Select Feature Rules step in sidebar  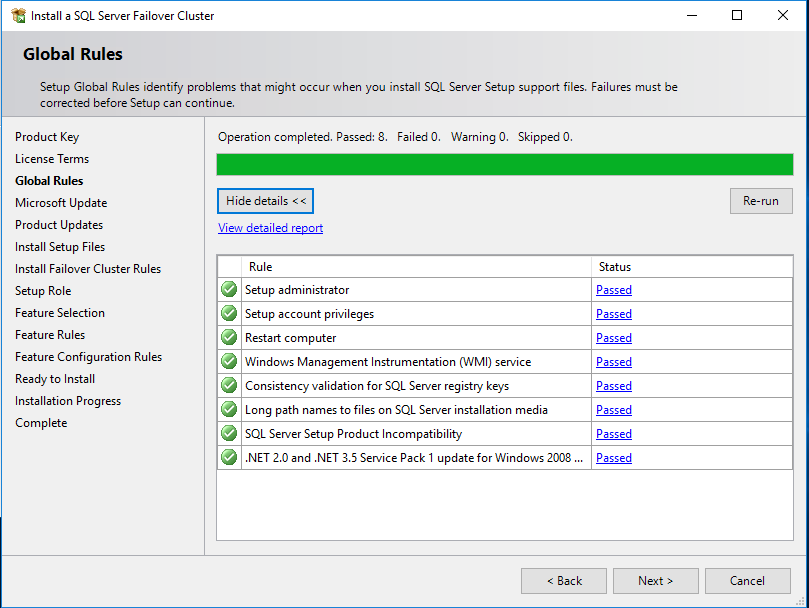pyautogui.click(x=50, y=335)
